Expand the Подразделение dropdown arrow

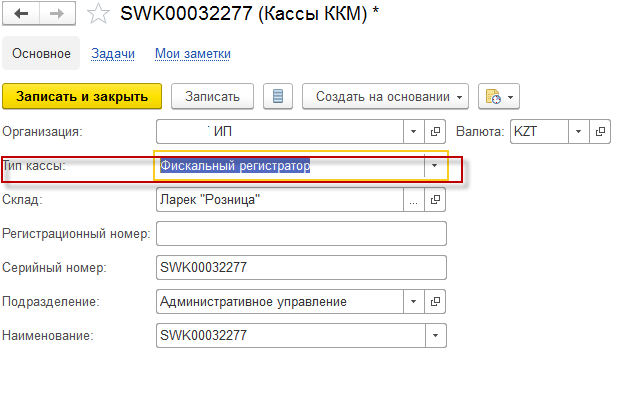coord(414,301)
